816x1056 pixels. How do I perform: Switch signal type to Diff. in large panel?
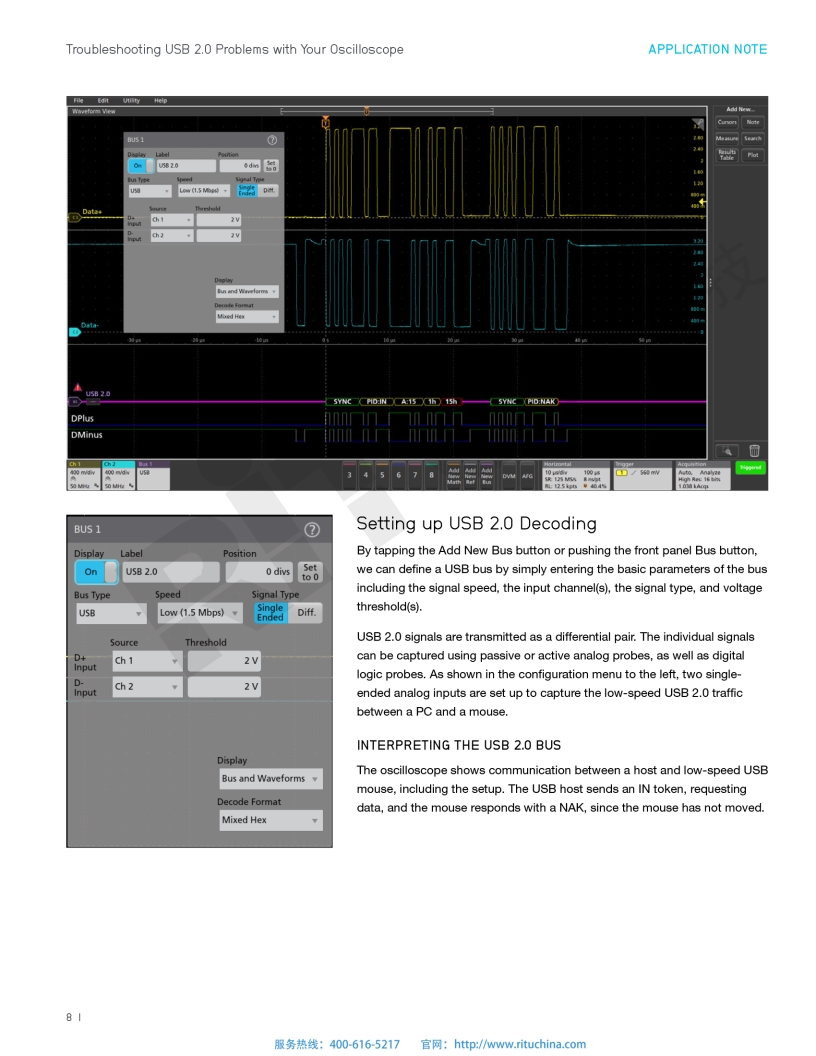point(306,613)
